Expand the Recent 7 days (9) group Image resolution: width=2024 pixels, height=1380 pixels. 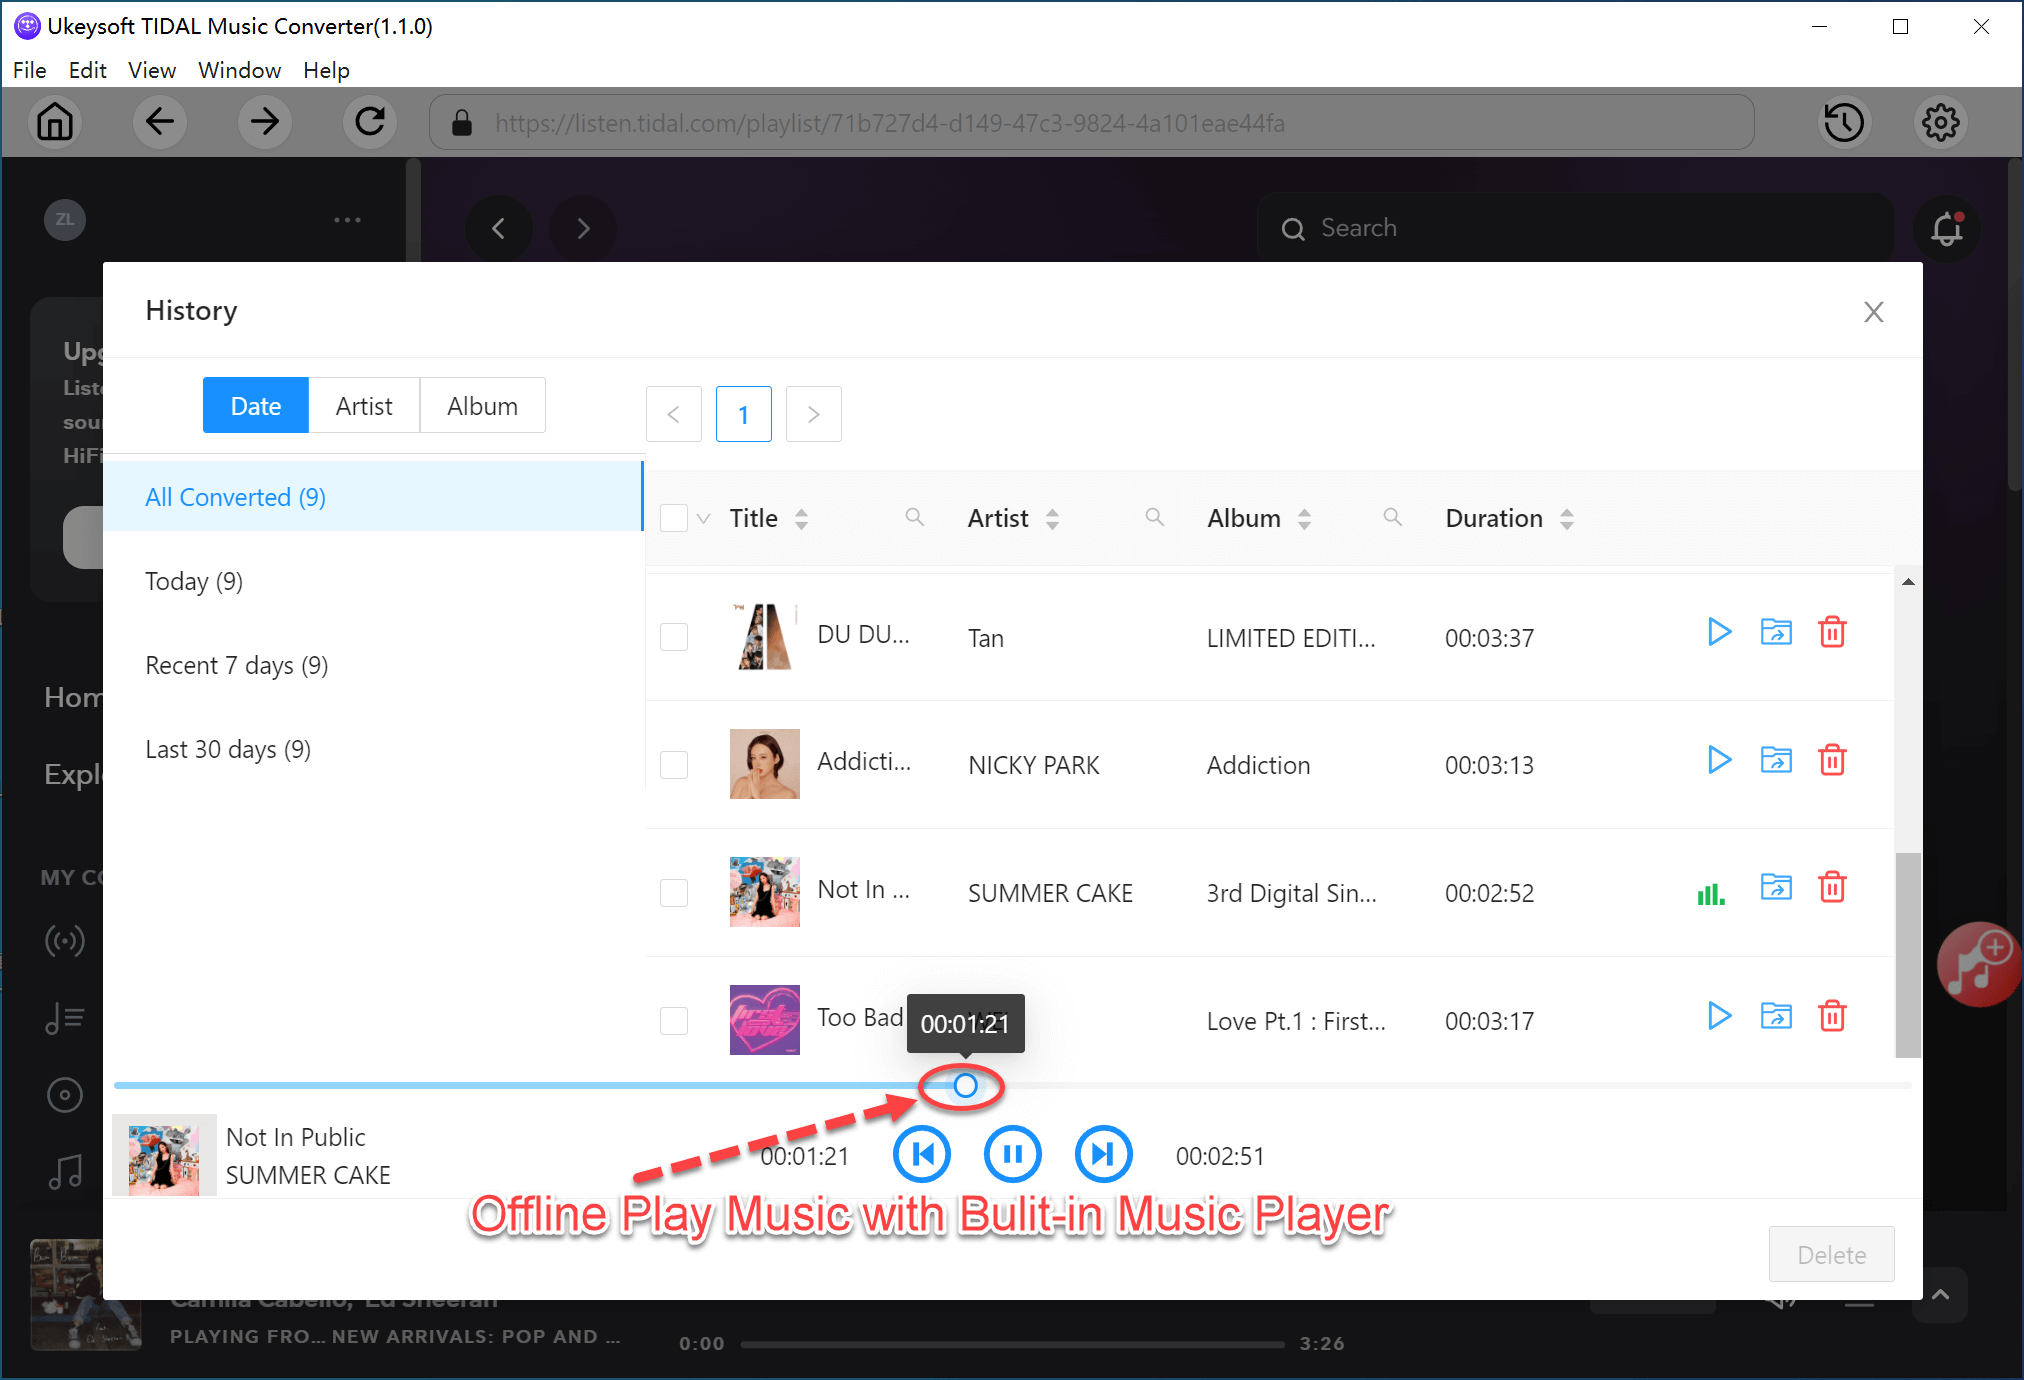pyautogui.click(x=237, y=665)
